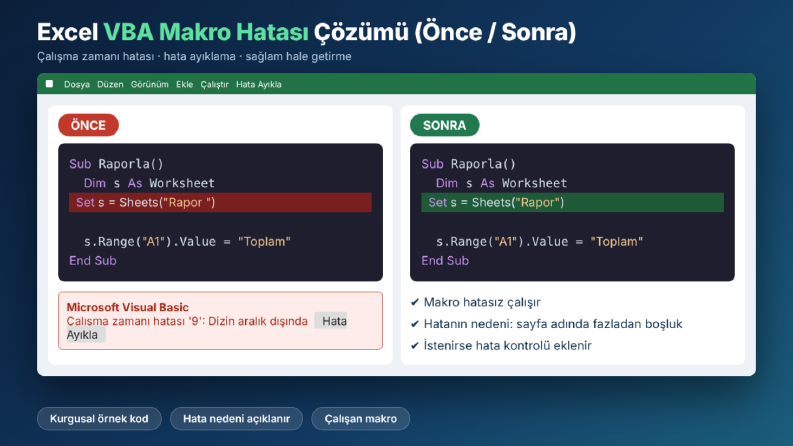This screenshot has height=446, width=793.
Task: Click Sub Raporla() in the SONRA code
Action: coord(469,164)
